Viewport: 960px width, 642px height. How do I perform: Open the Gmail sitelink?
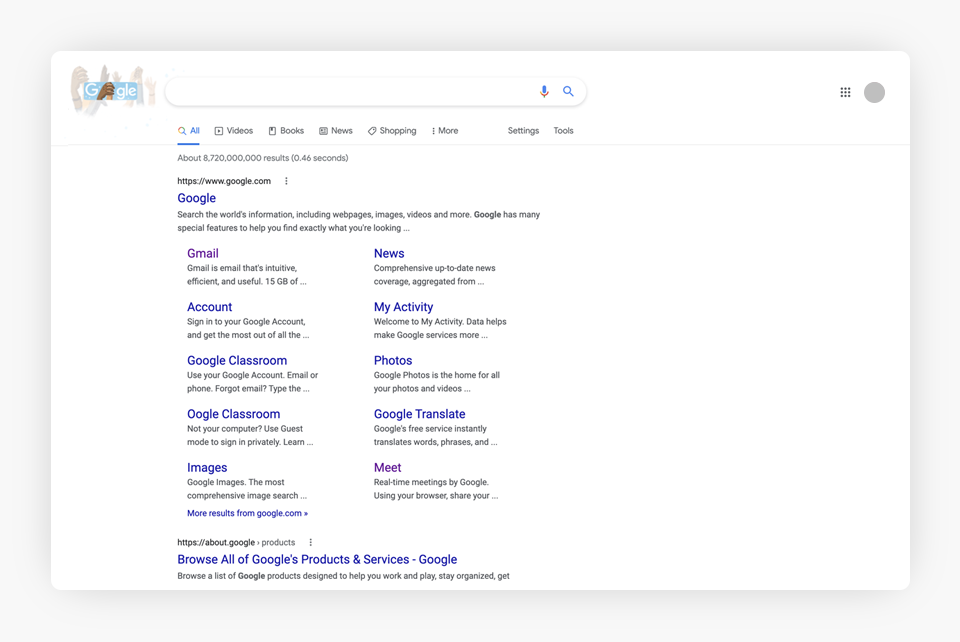click(202, 254)
